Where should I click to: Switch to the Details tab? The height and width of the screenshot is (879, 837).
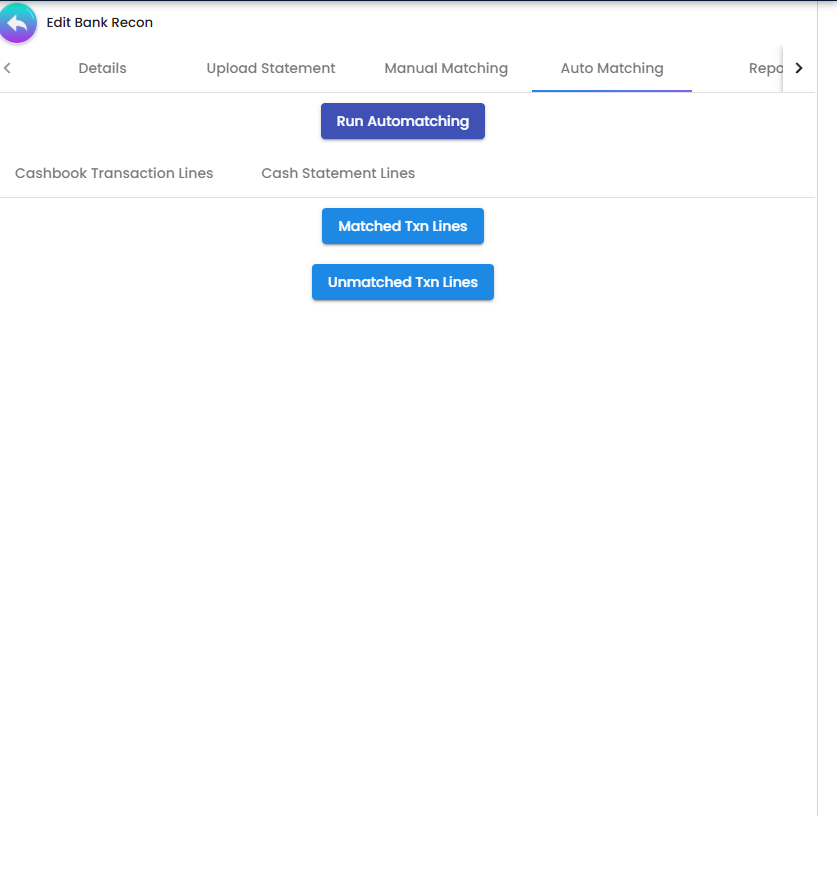click(x=102, y=68)
